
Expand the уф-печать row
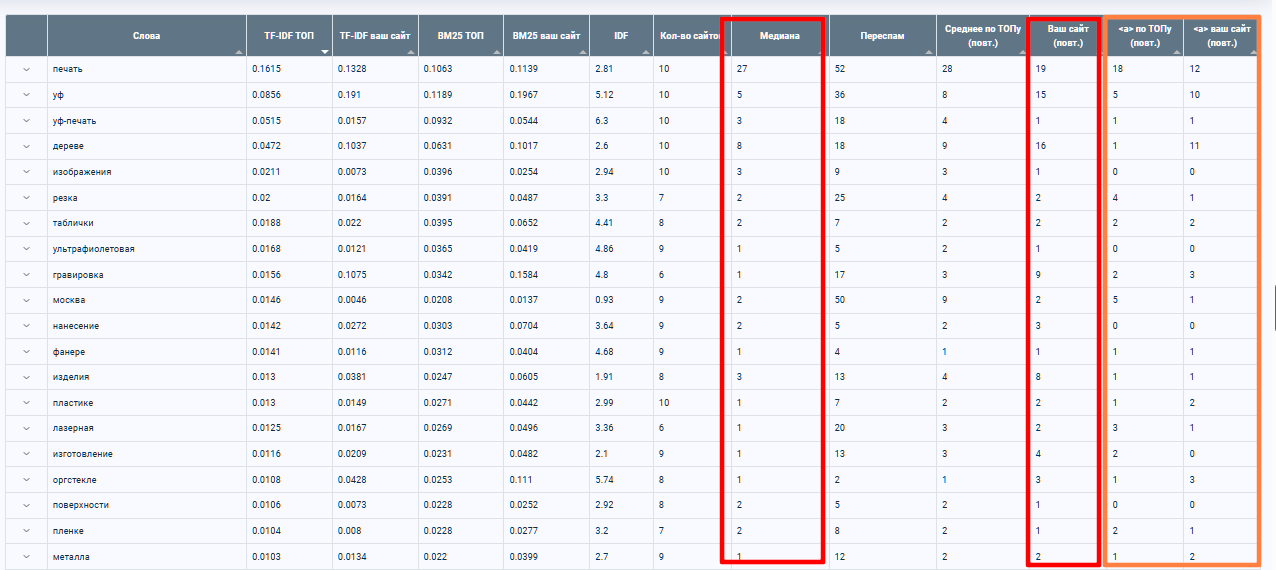26,120
